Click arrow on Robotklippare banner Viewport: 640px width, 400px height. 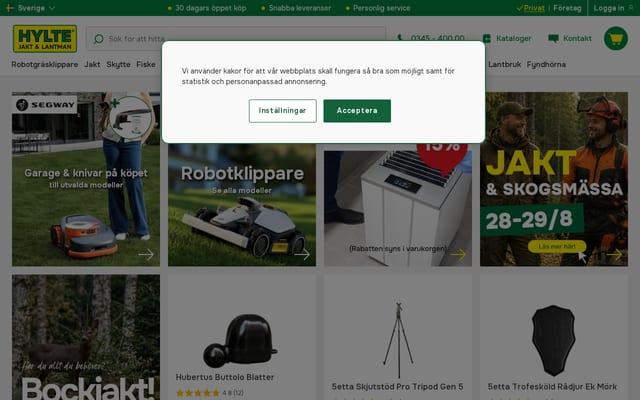click(302, 254)
